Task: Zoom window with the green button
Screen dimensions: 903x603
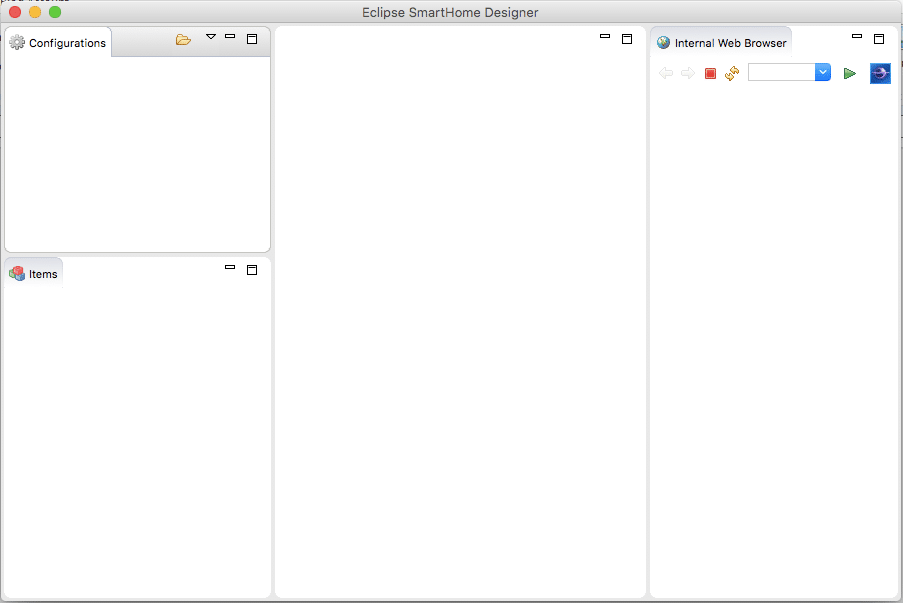Action: coord(55,12)
